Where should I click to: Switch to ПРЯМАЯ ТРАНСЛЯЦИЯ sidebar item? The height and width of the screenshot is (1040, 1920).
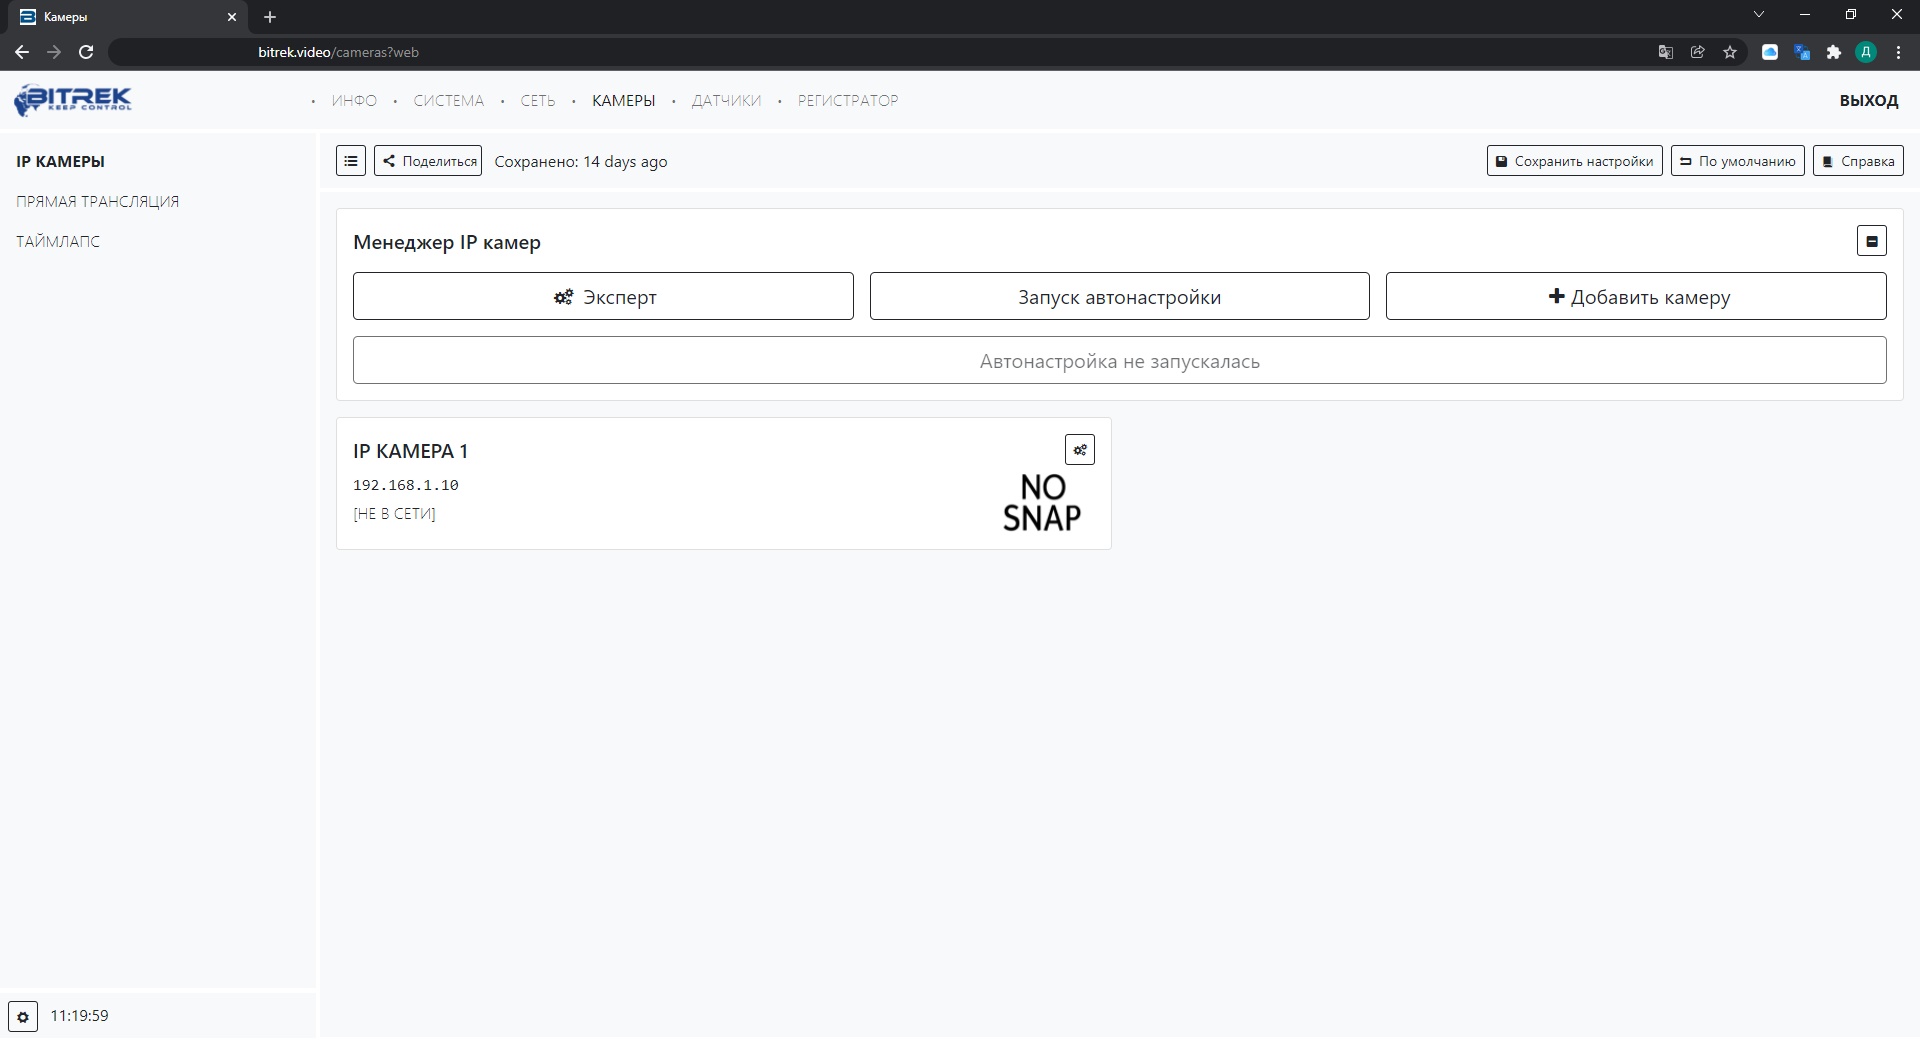coord(98,202)
